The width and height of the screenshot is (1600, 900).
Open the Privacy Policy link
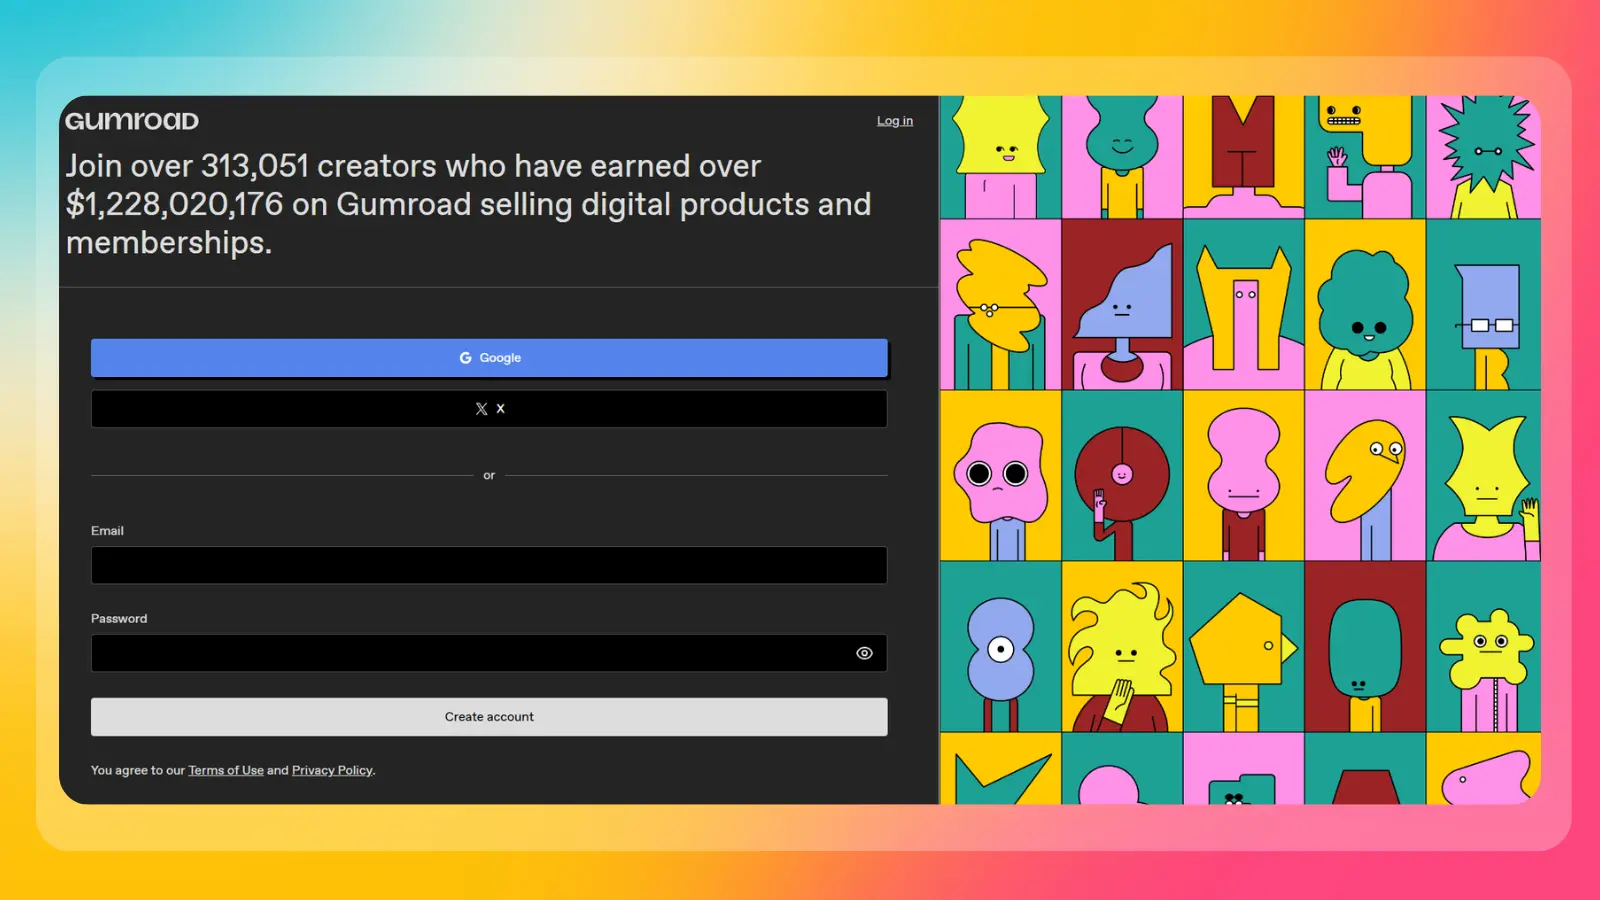332,770
